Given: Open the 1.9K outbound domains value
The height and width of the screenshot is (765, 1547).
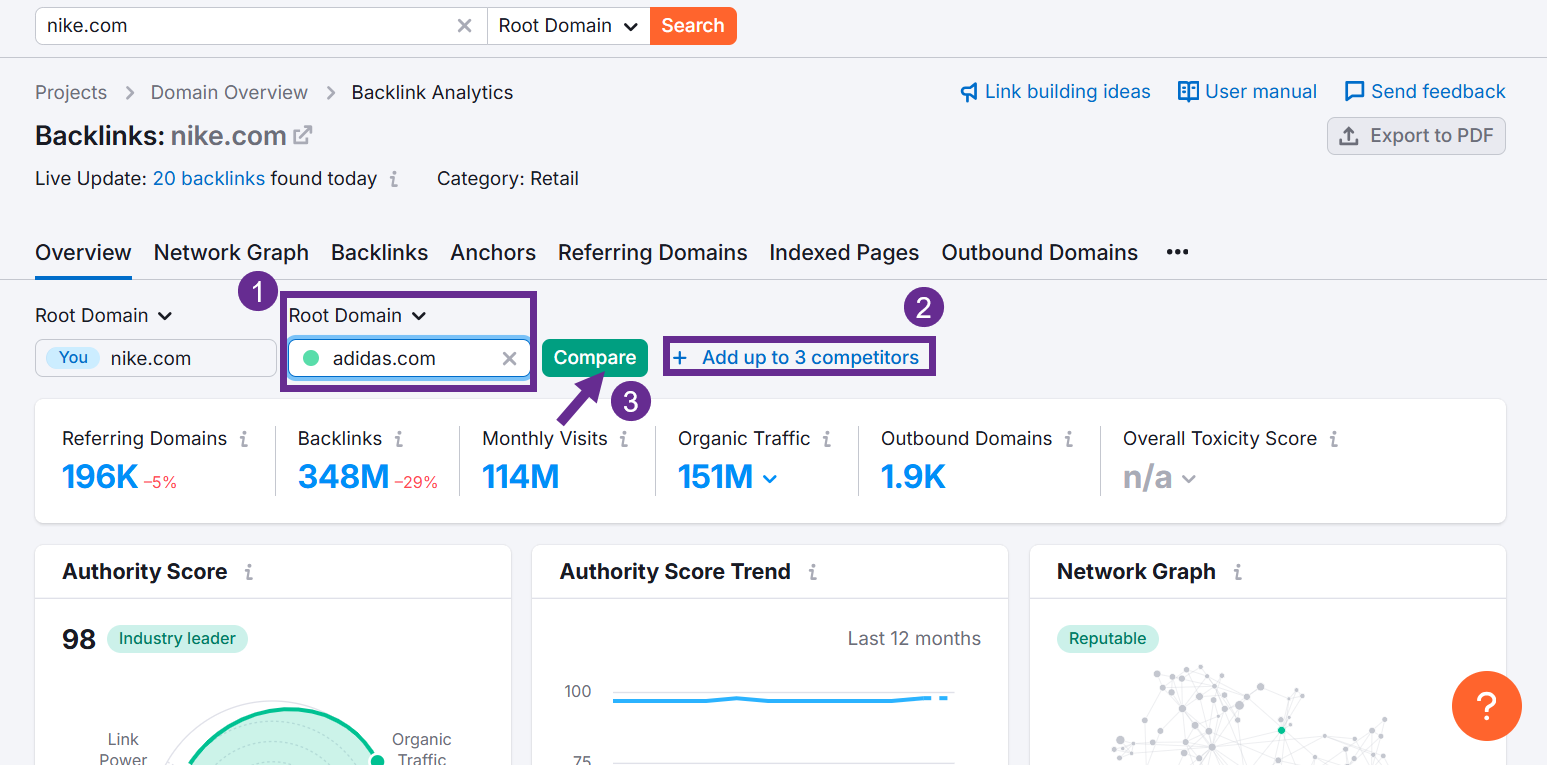Looking at the screenshot, I should [913, 477].
